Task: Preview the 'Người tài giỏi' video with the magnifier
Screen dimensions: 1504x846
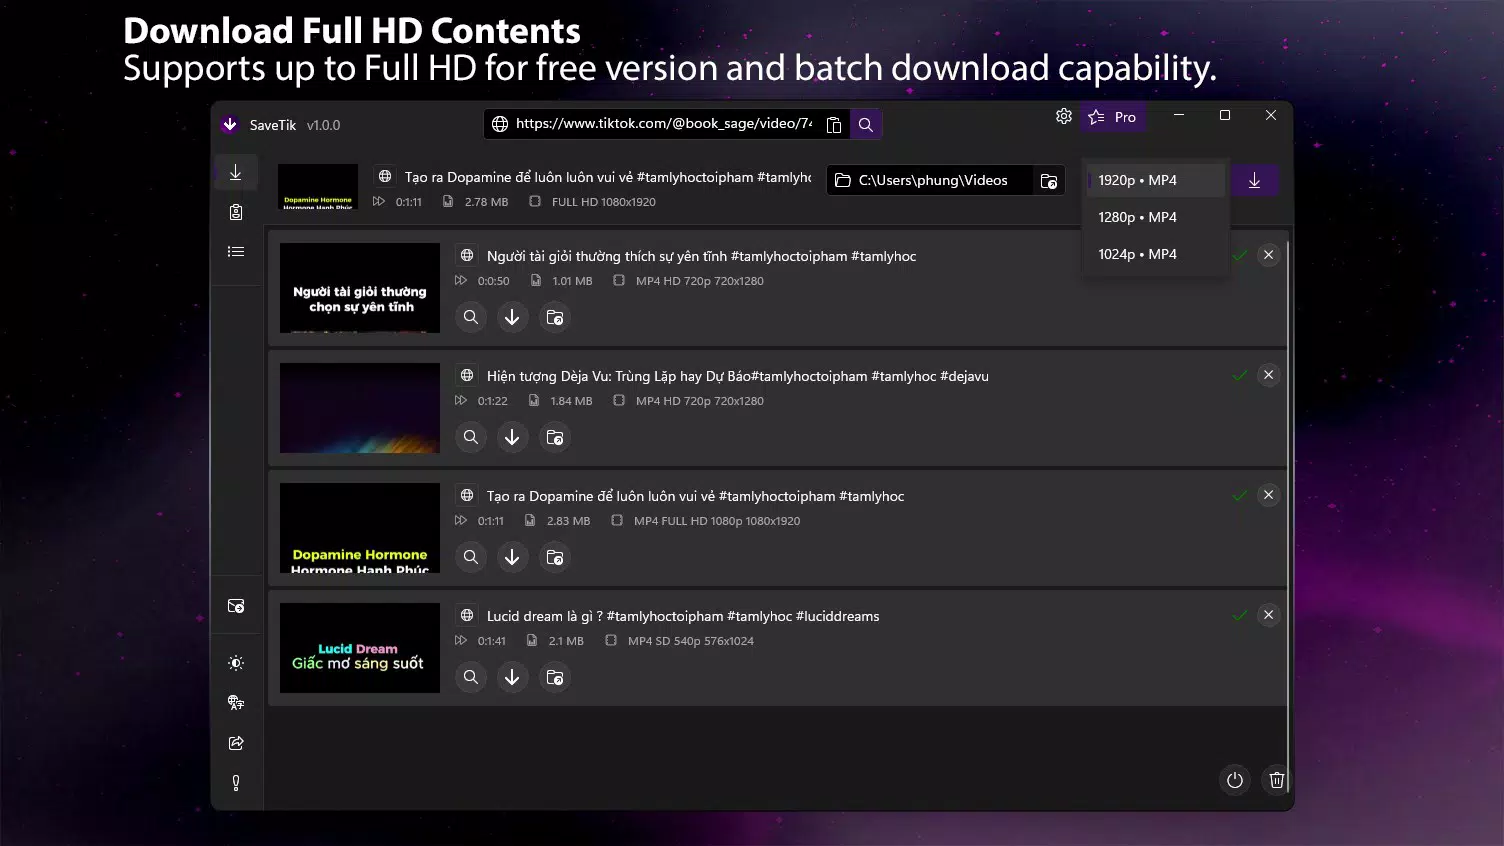Action: click(x=471, y=318)
